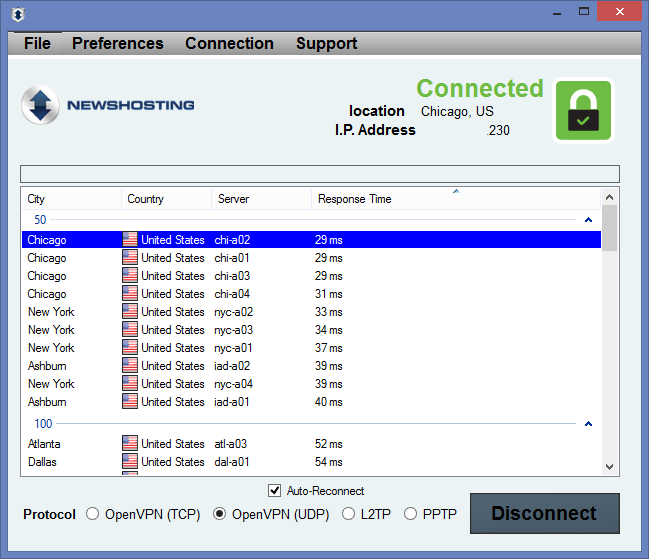Click the US flag in chi-a03 row
This screenshot has height=559, width=649.
pyautogui.click(x=130, y=276)
